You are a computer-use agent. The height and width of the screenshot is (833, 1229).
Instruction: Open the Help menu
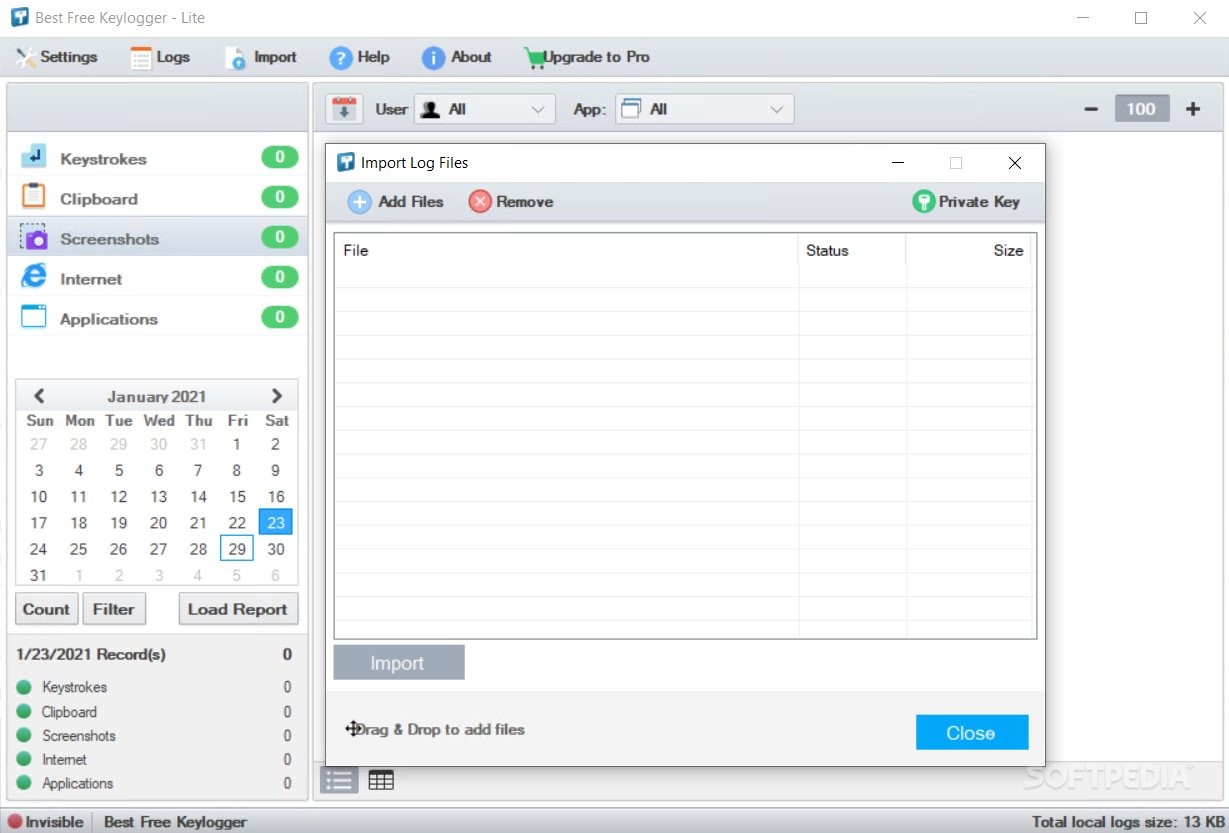360,57
